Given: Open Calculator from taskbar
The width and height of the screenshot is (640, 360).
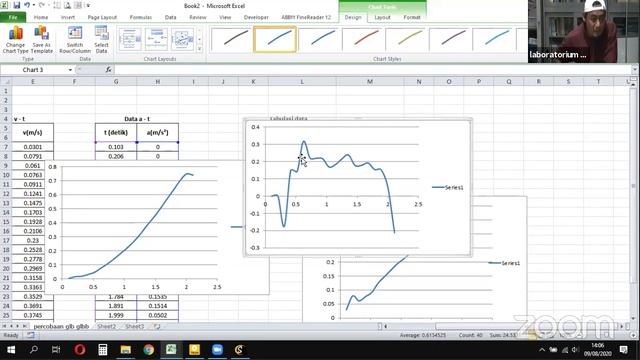Looking at the screenshot, I should click(102, 350).
